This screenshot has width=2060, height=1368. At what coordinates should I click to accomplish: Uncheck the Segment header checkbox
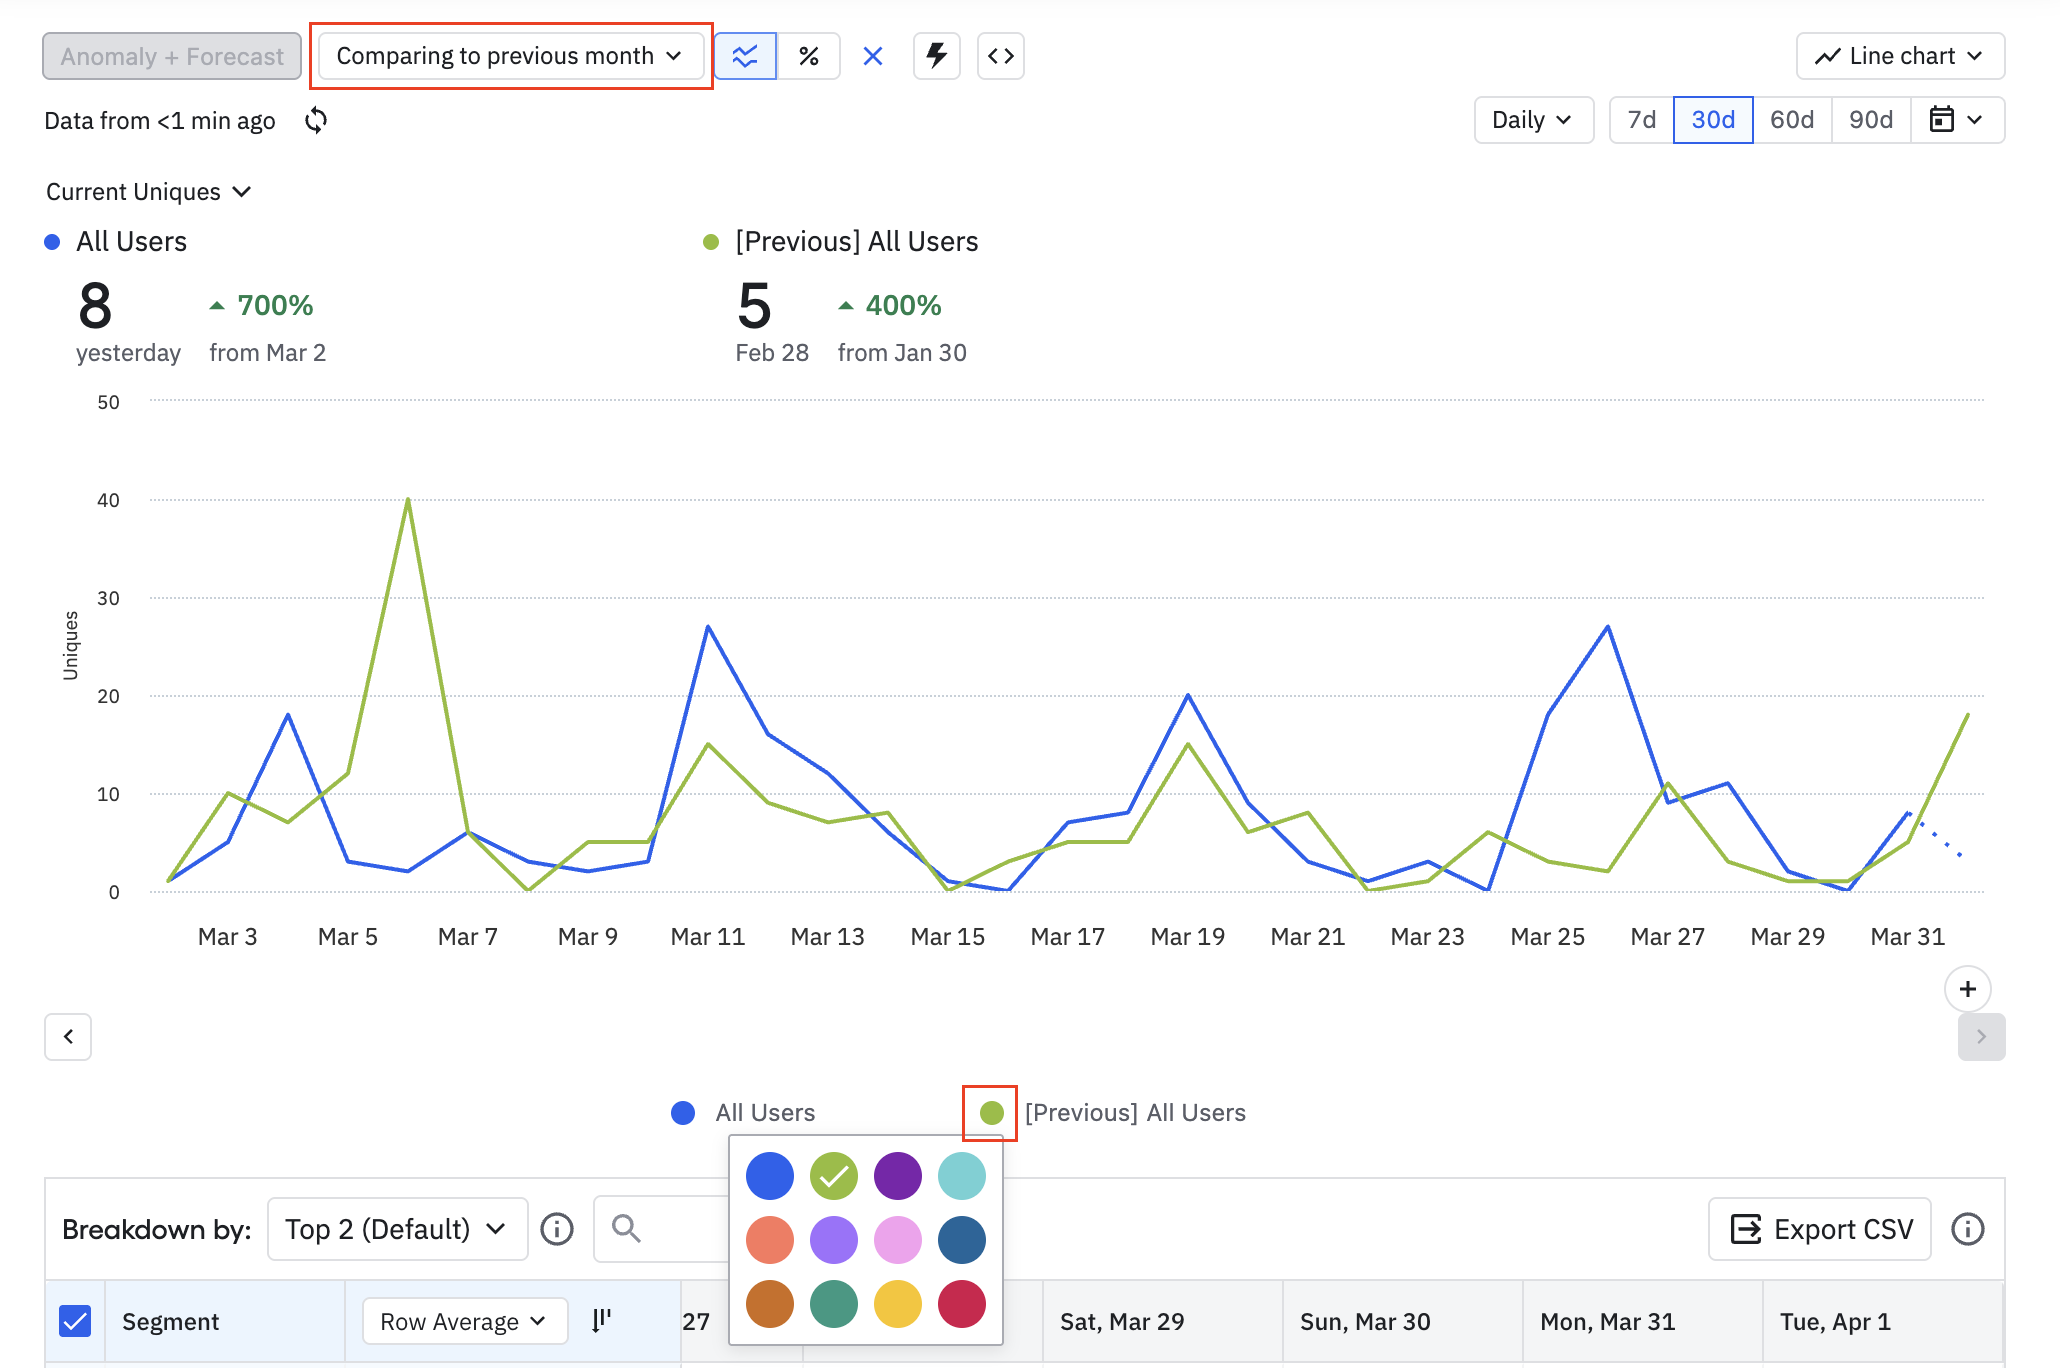click(76, 1321)
